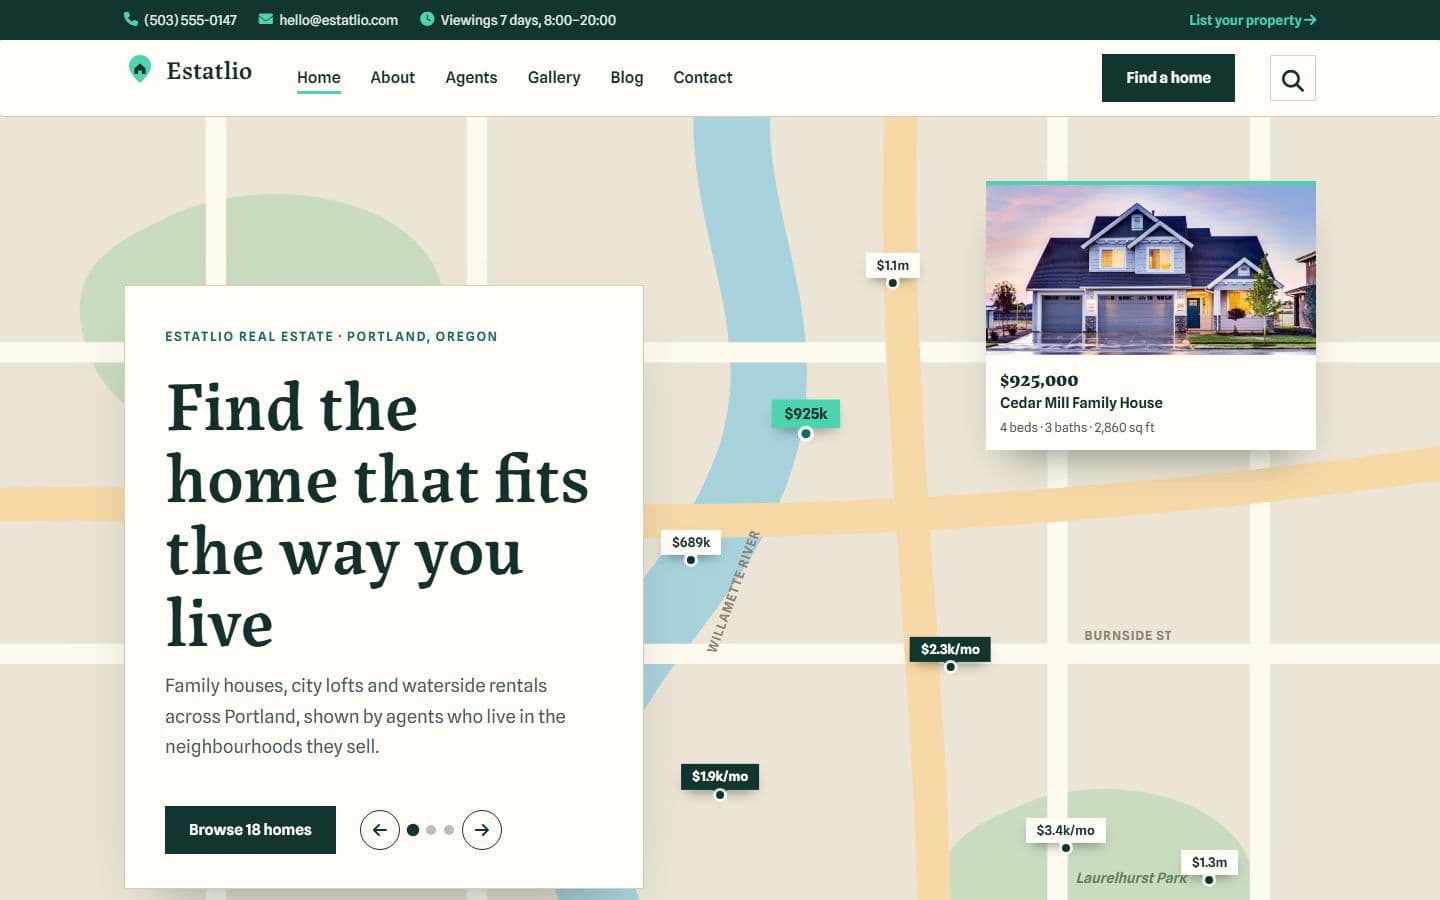
Task: Open the Cedar Mill house photo
Action: point(1151,269)
